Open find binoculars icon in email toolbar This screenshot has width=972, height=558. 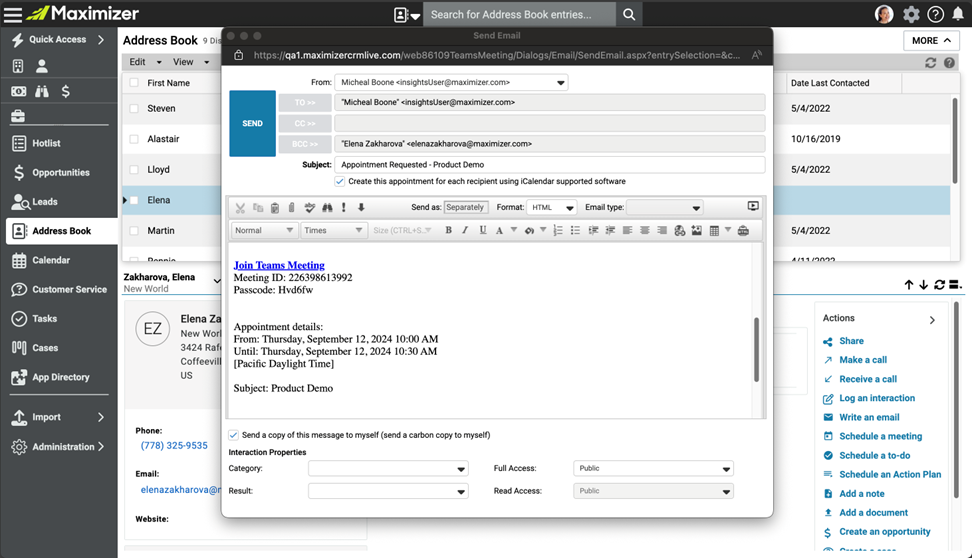(x=327, y=208)
